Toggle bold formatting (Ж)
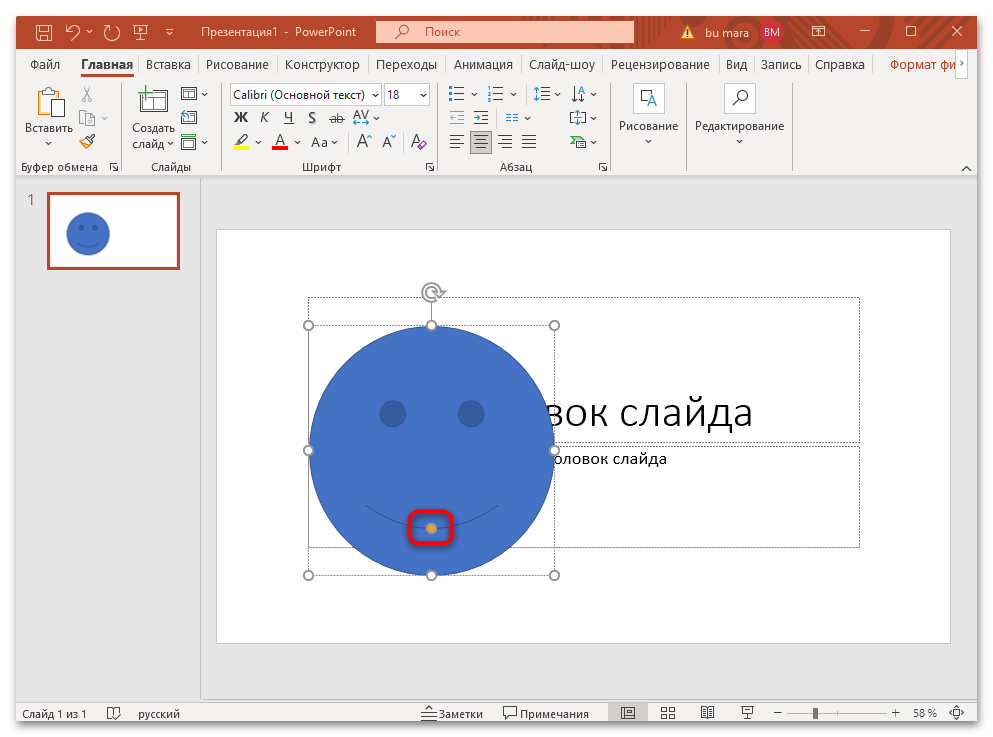This screenshot has height=737, width=993. coord(240,118)
